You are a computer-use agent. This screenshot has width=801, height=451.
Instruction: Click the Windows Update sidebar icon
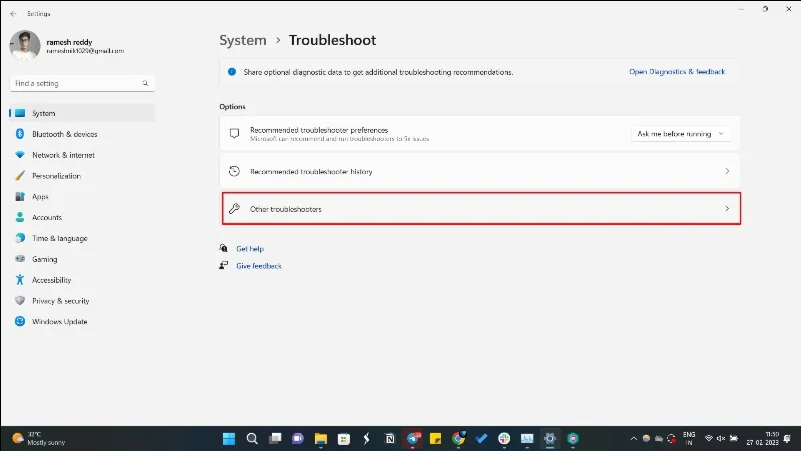click(x=20, y=321)
